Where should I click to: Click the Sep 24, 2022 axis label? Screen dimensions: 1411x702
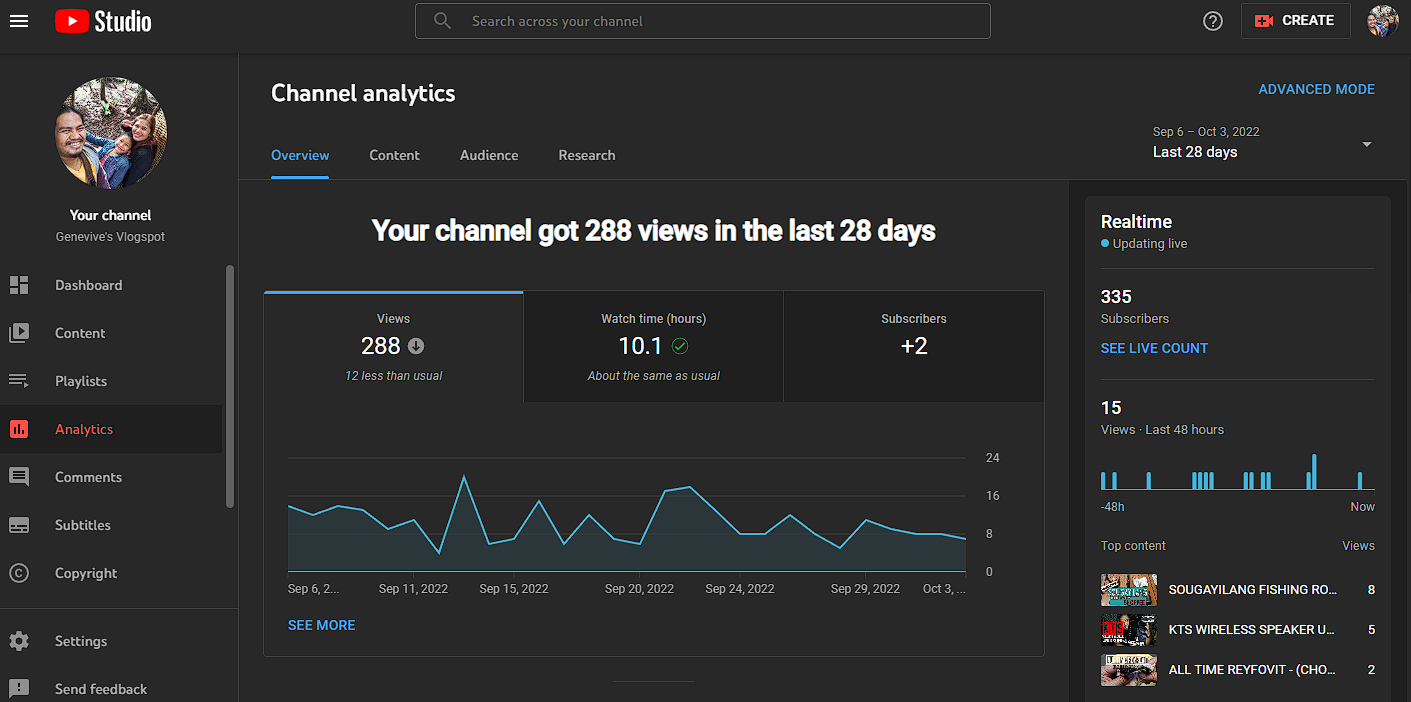[740, 589]
